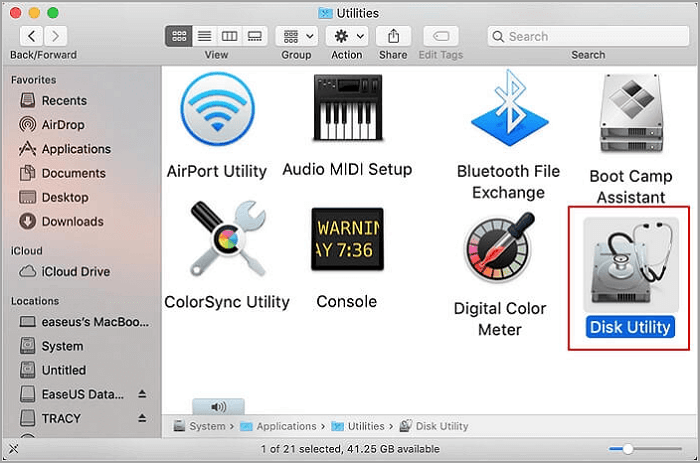Open Applications in the sidebar
Screen dimensions: 700x463
tap(76, 149)
